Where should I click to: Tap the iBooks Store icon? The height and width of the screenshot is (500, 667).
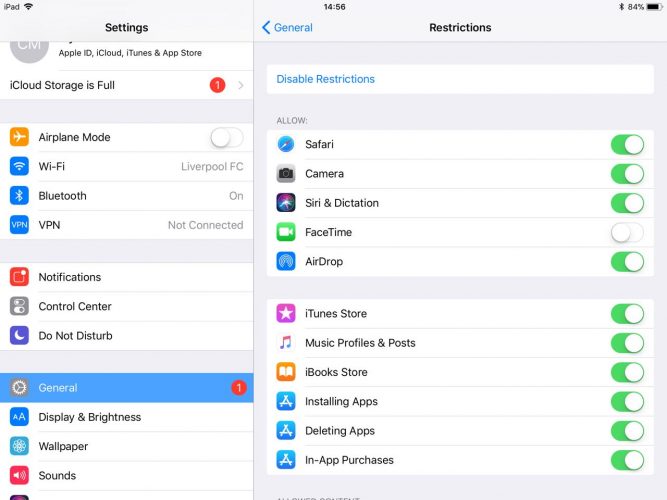[286, 372]
